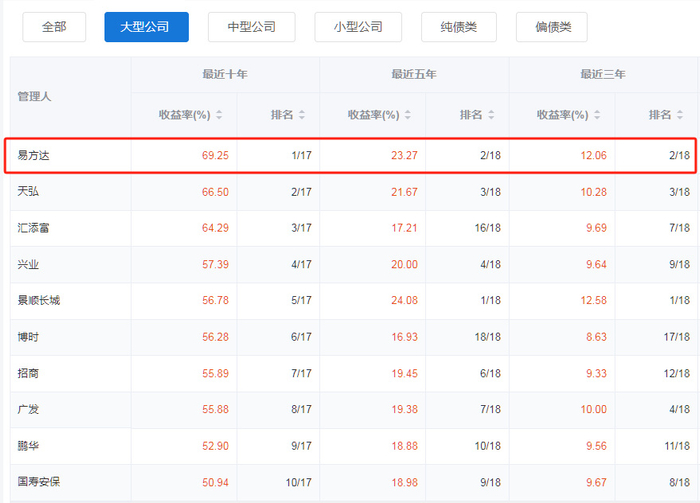The image size is (700, 503).
Task: Select manager 国寿安保 in the table
Action: point(38,482)
